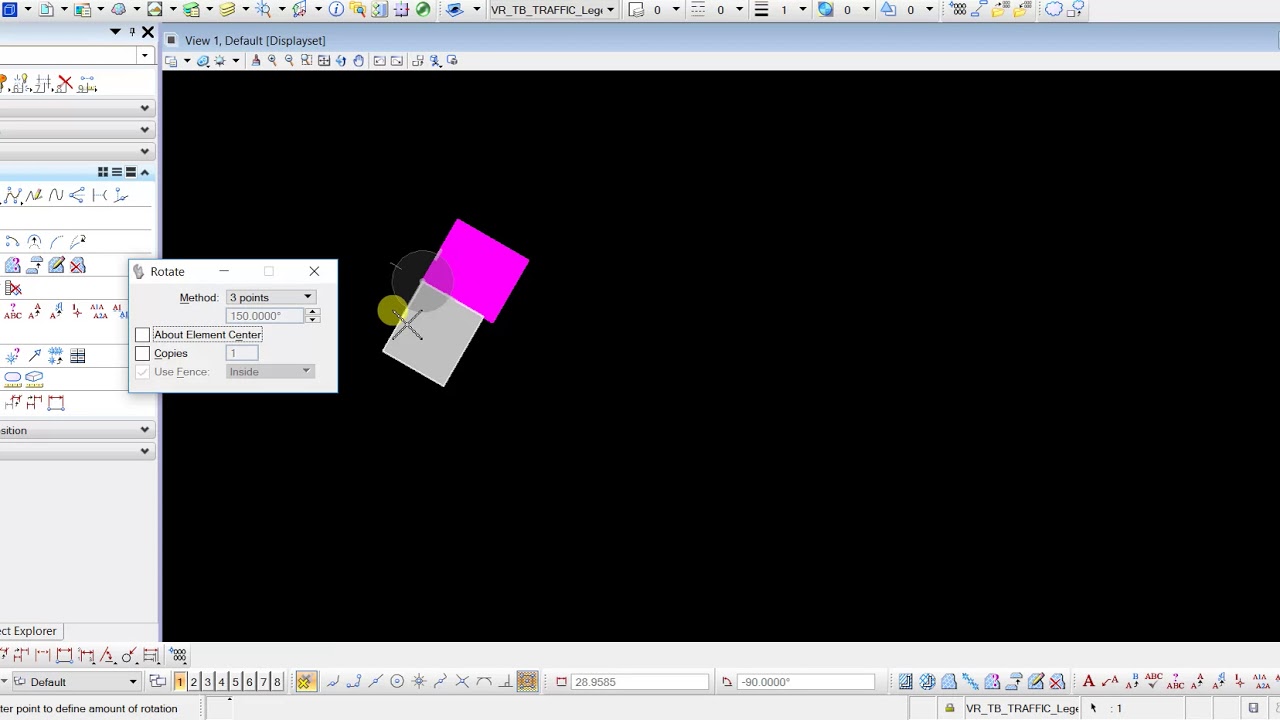Click the rotation angle stepper arrows
The image size is (1280, 720).
pyautogui.click(x=313, y=316)
